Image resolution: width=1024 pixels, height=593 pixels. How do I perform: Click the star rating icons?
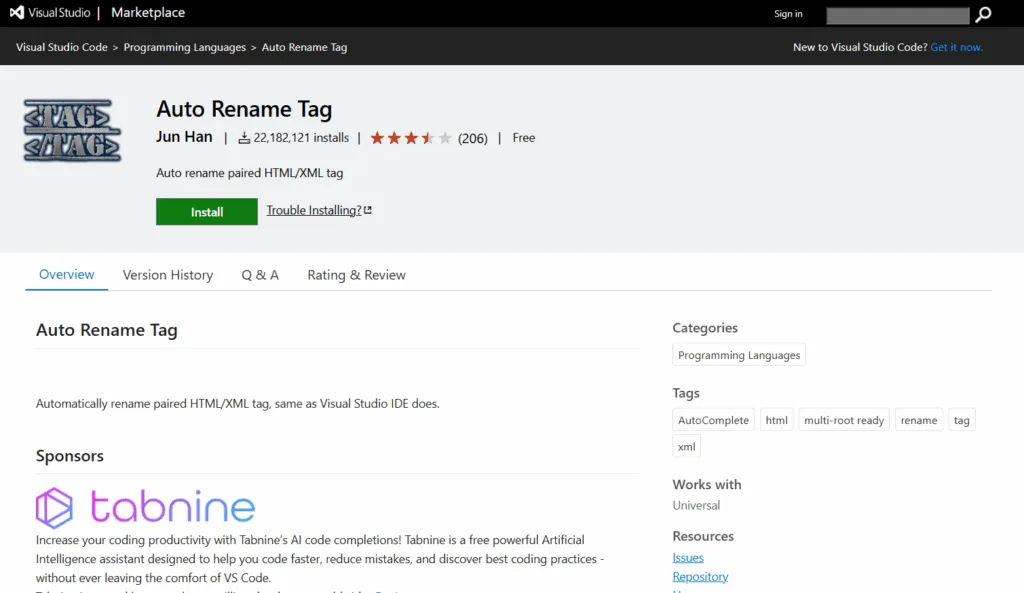click(x=411, y=138)
